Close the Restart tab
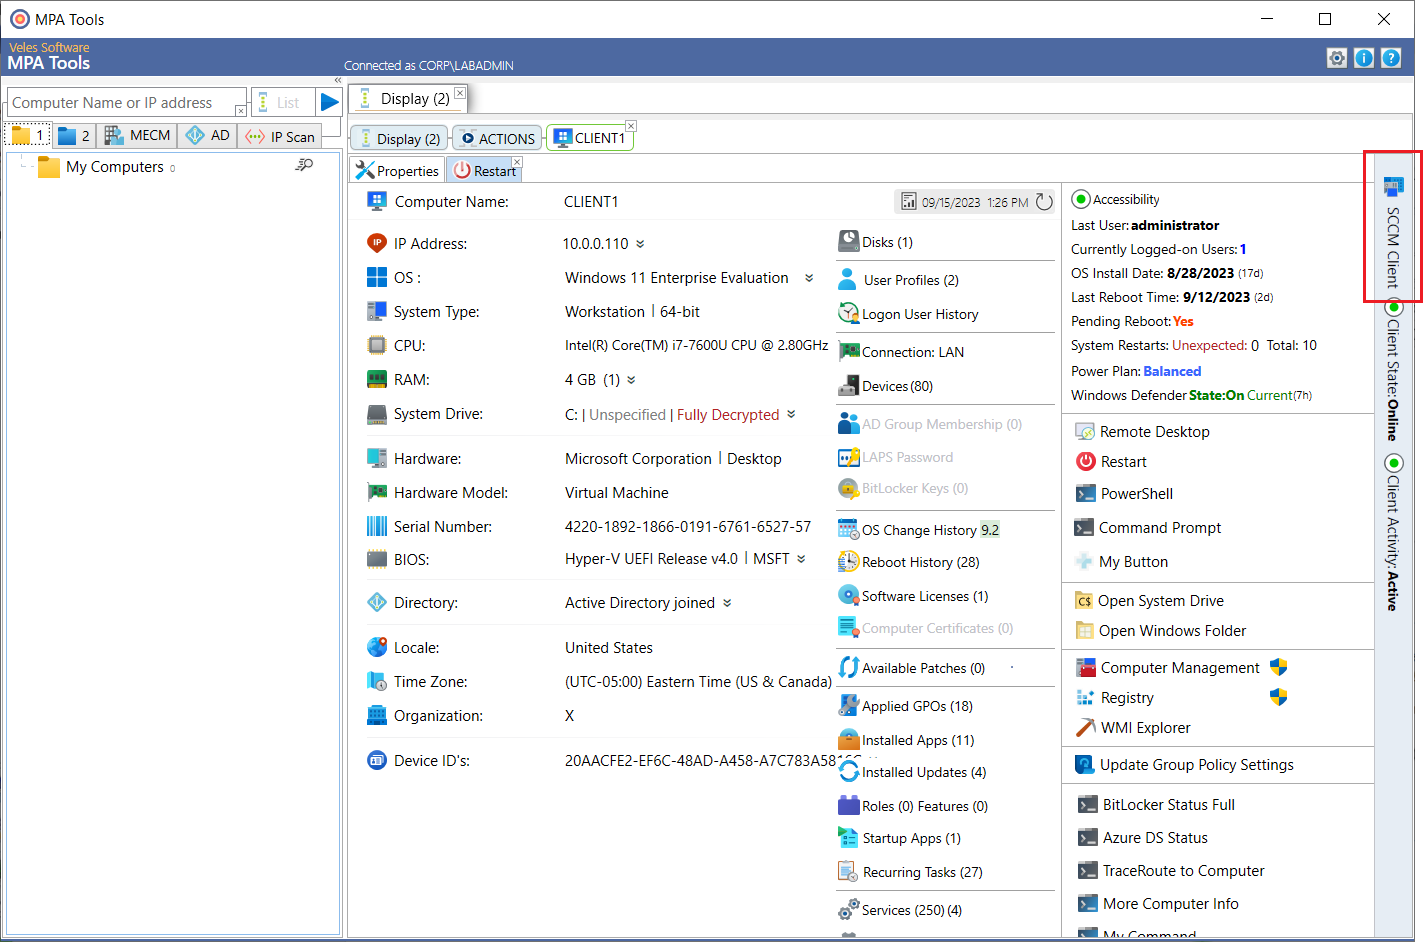 click(x=517, y=162)
